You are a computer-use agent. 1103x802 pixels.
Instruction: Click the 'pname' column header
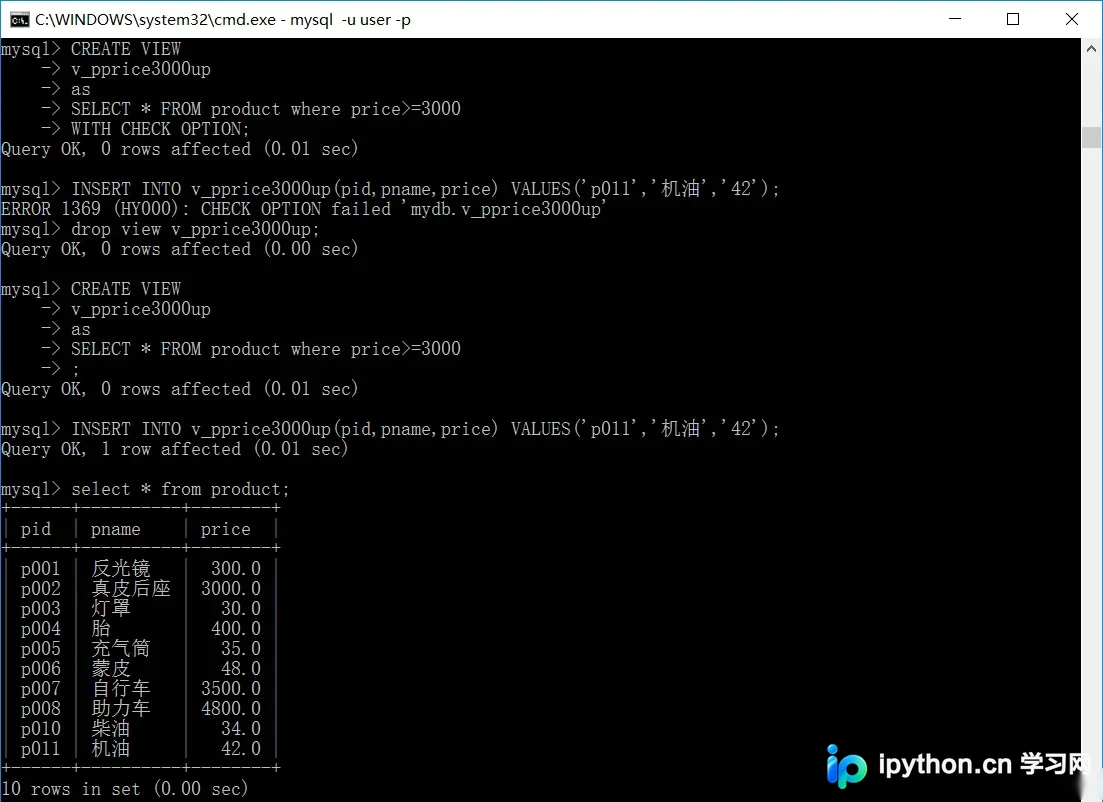115,529
